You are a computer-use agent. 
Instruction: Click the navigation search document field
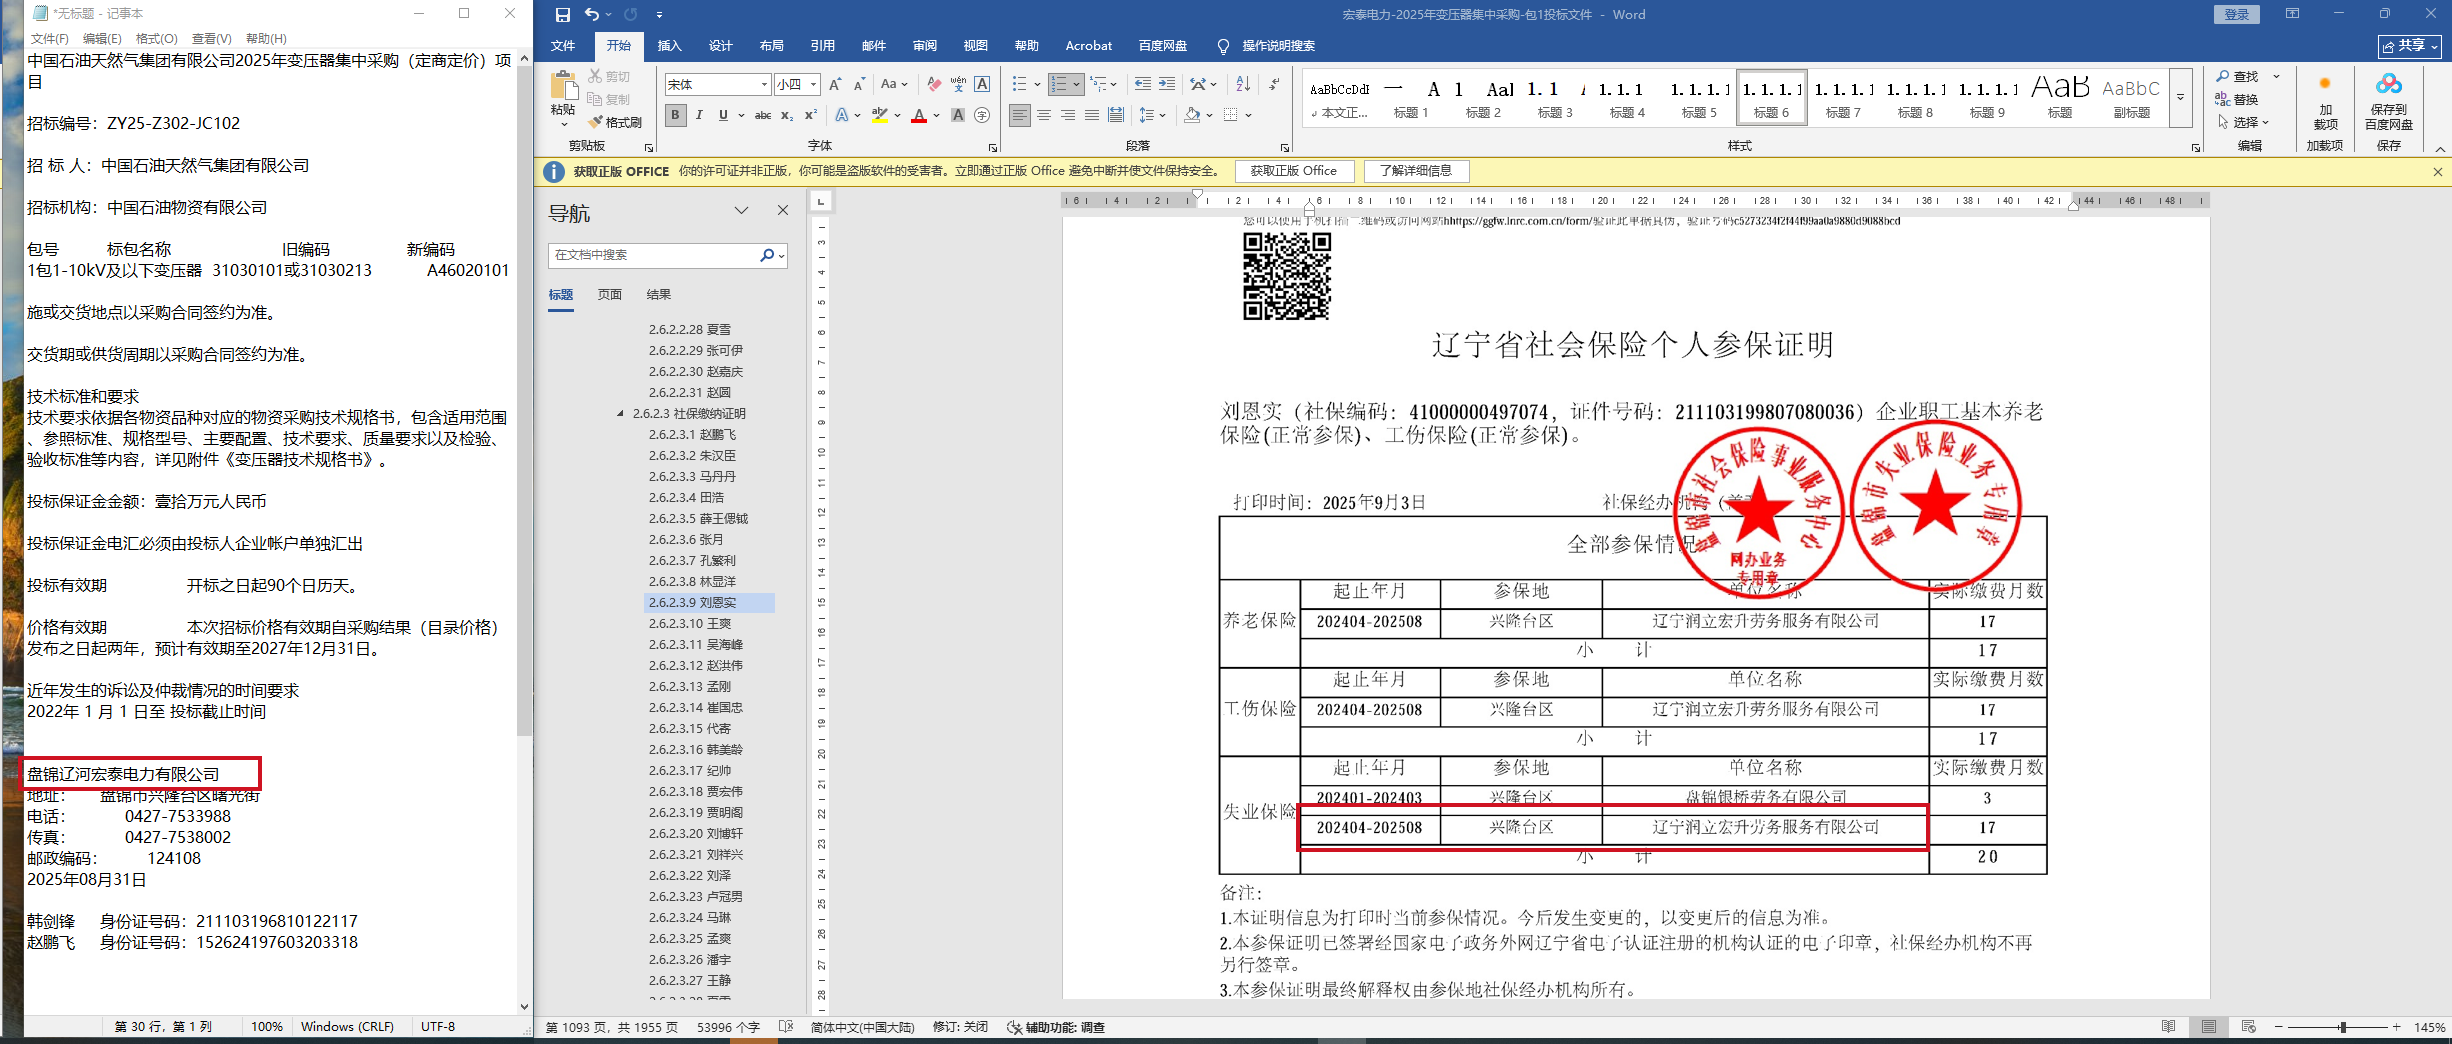(x=655, y=255)
